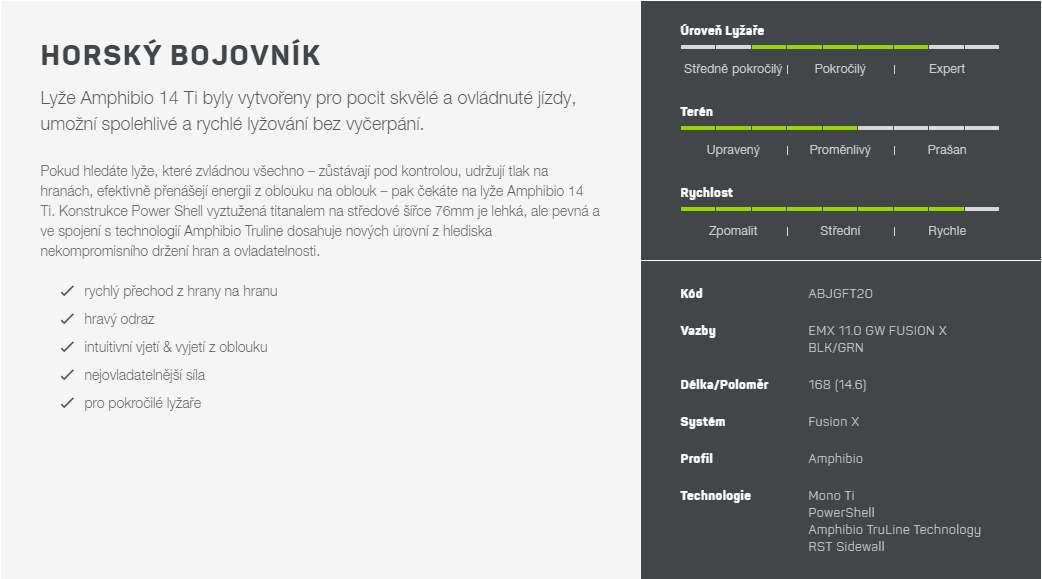Click the 'Úroveň Lyžaře' level bar
1042x579 pixels.
(x=839, y=47)
